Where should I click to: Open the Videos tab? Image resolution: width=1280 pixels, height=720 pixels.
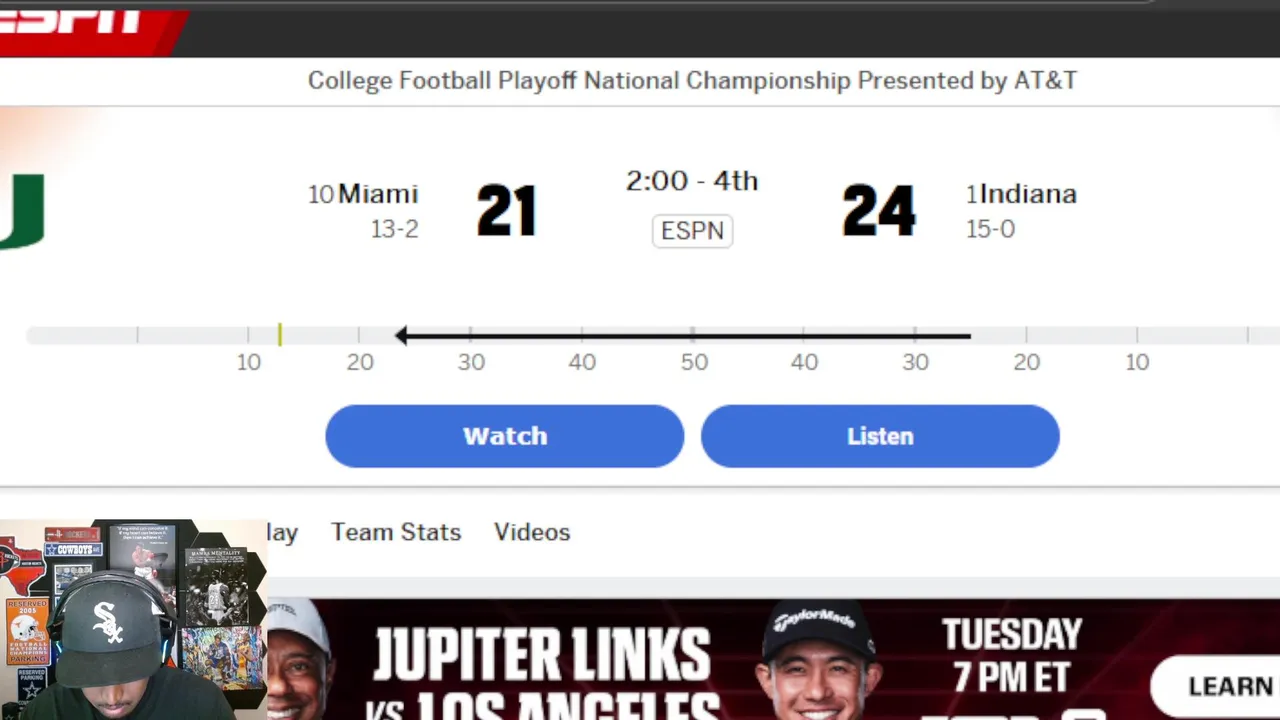tap(532, 532)
